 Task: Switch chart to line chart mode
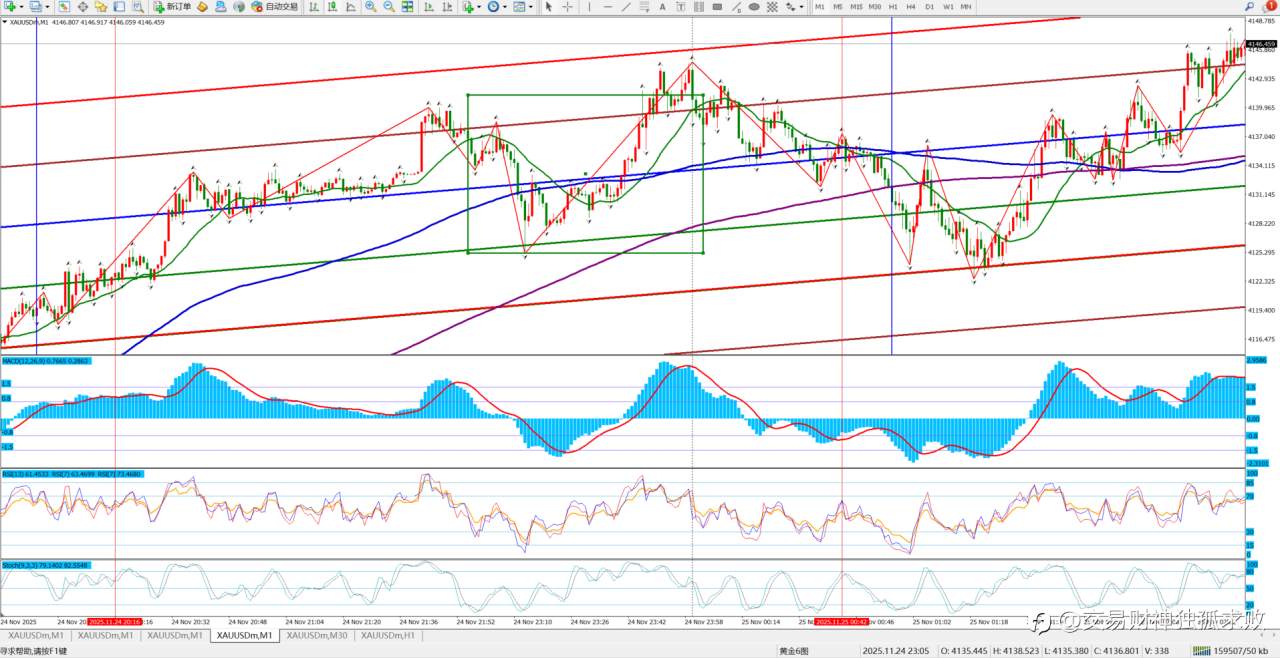coord(350,6)
